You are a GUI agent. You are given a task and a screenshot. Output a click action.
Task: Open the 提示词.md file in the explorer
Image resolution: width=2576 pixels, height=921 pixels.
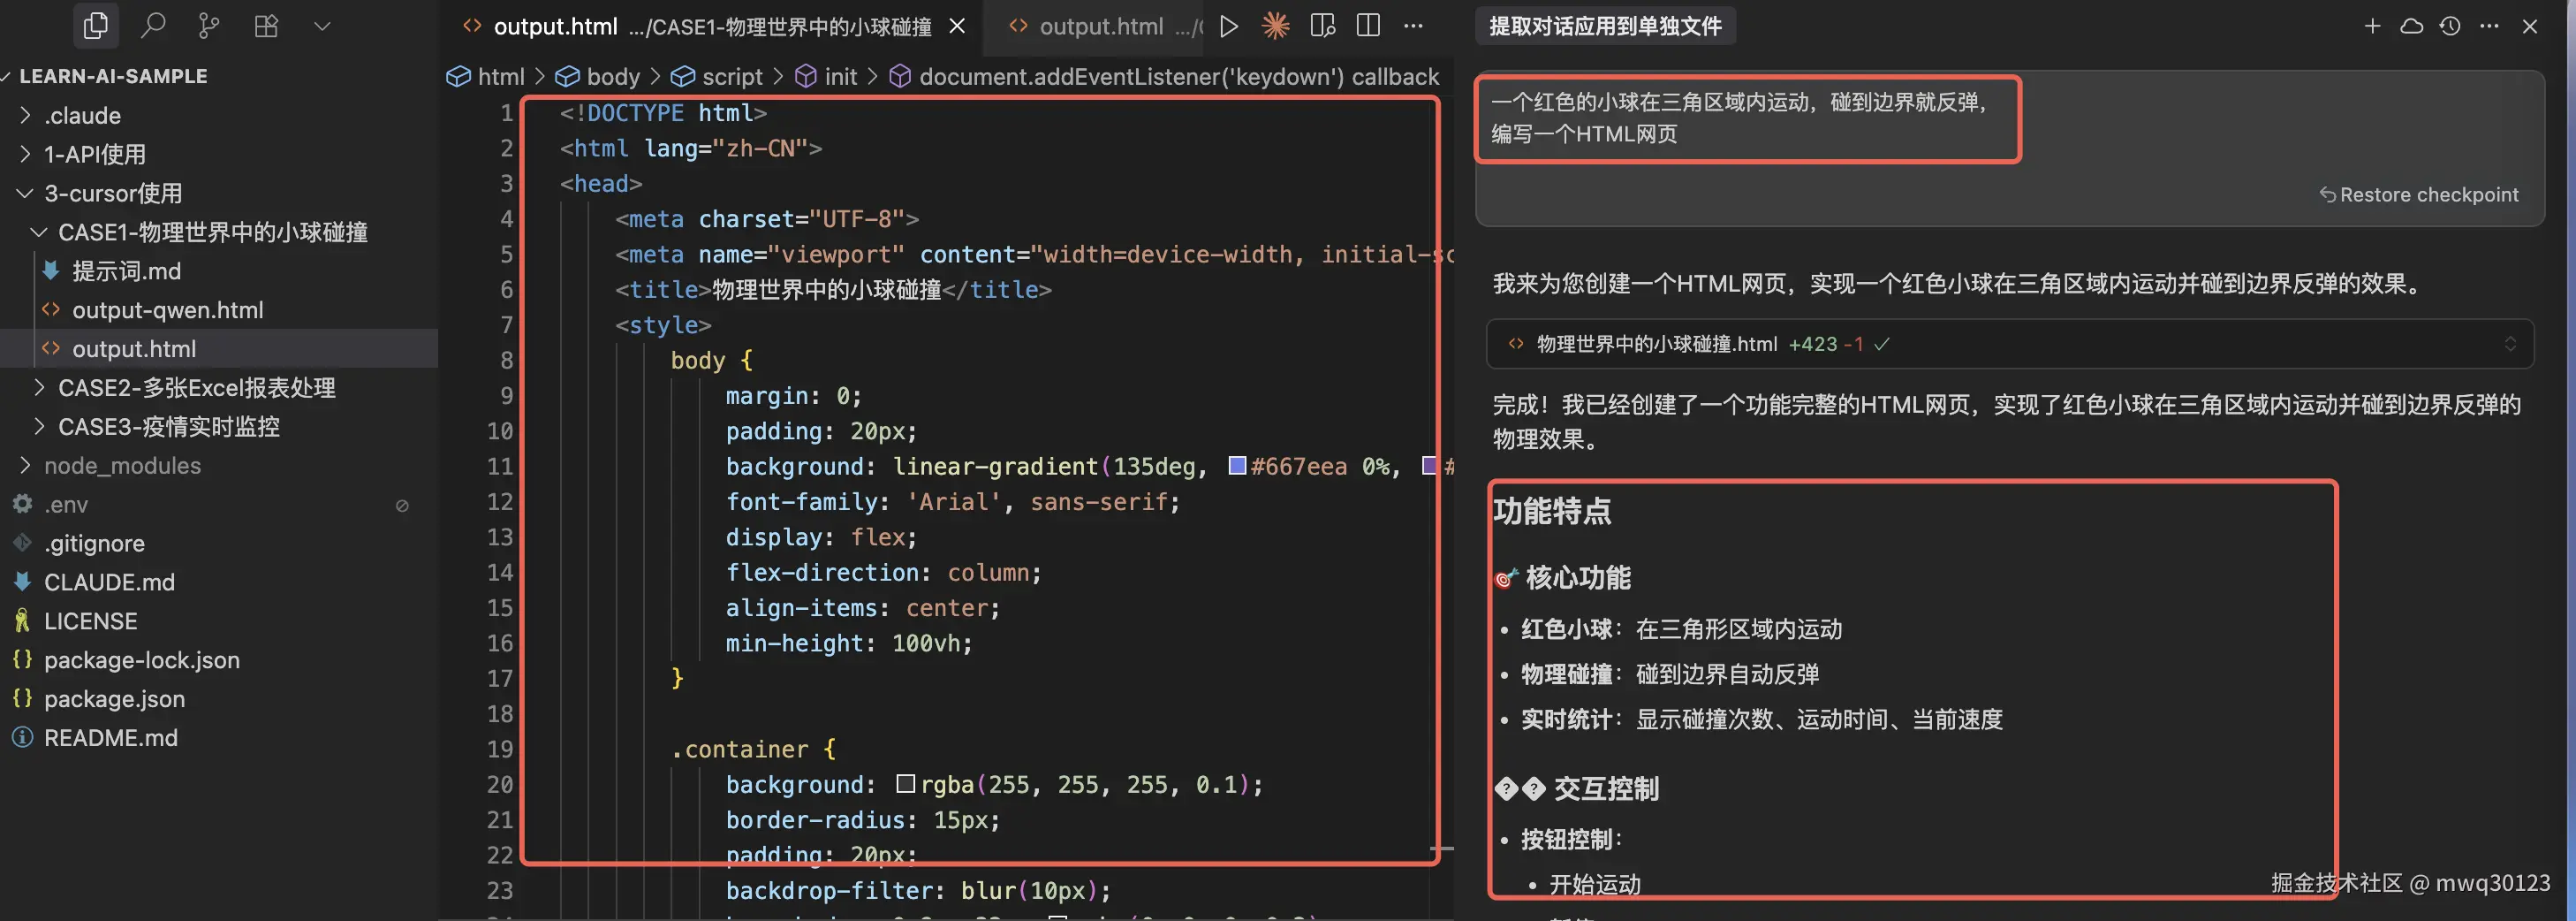126,271
